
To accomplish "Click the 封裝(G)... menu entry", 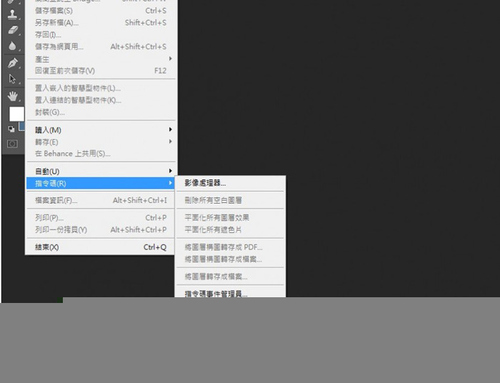I will click(101, 112).
